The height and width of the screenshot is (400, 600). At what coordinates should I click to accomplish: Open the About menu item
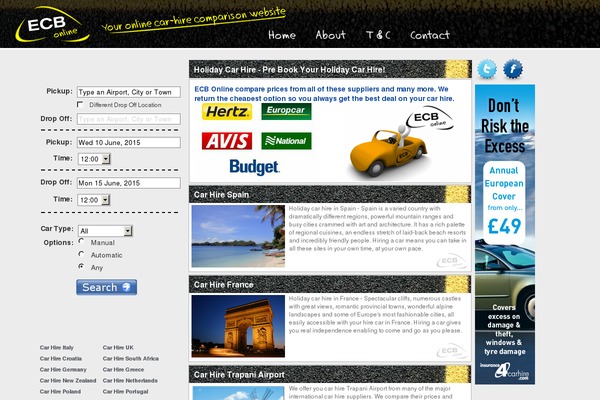[331, 35]
